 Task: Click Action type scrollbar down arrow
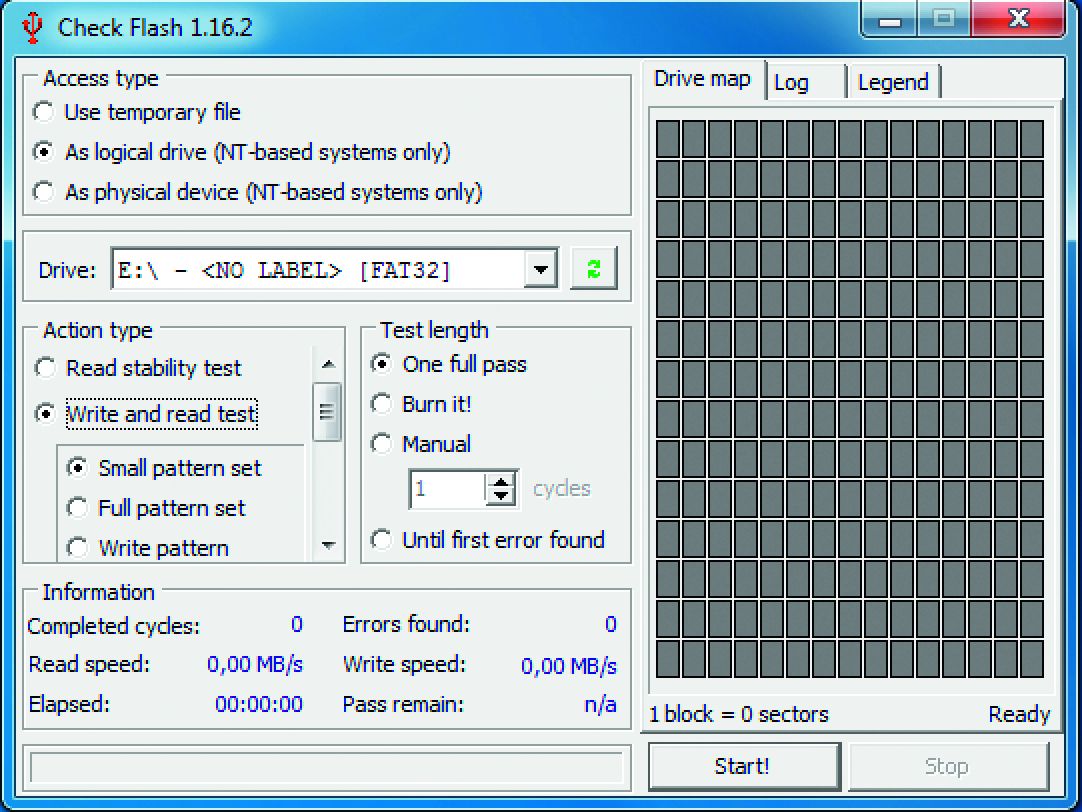coord(328,545)
